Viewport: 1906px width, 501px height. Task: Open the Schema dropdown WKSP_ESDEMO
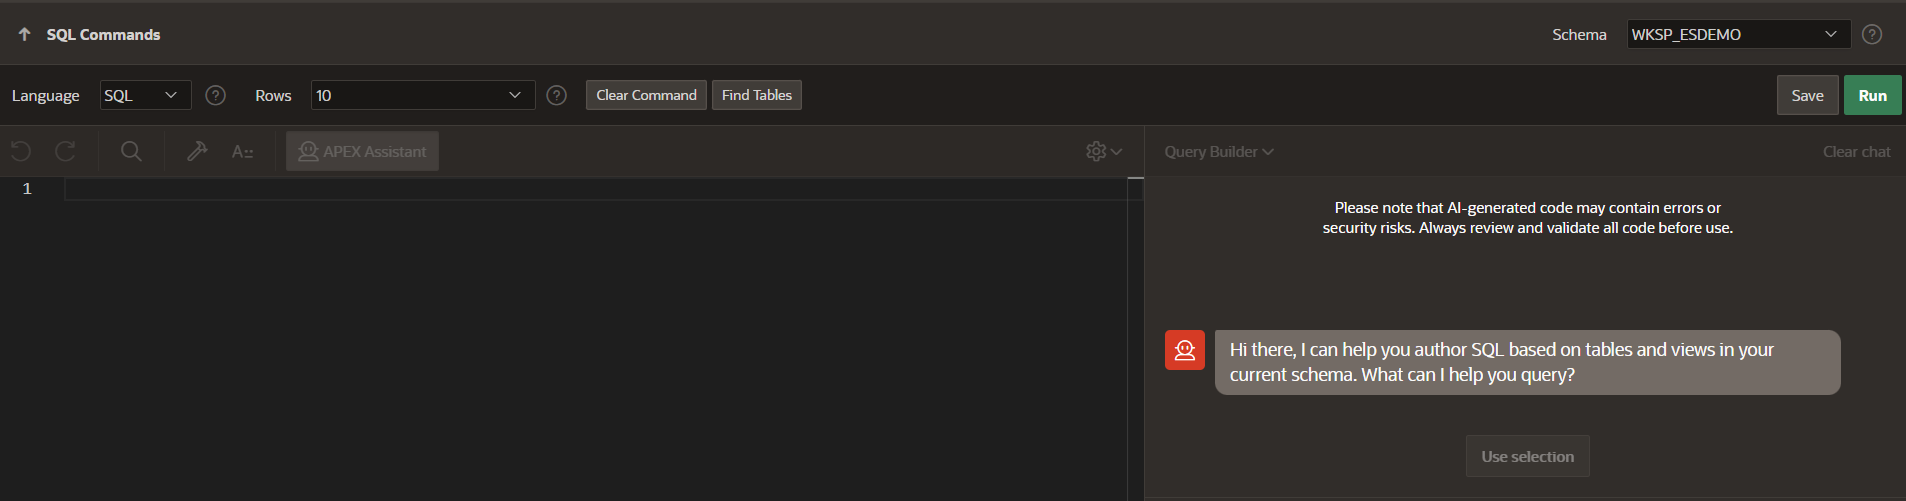pyautogui.click(x=1737, y=34)
